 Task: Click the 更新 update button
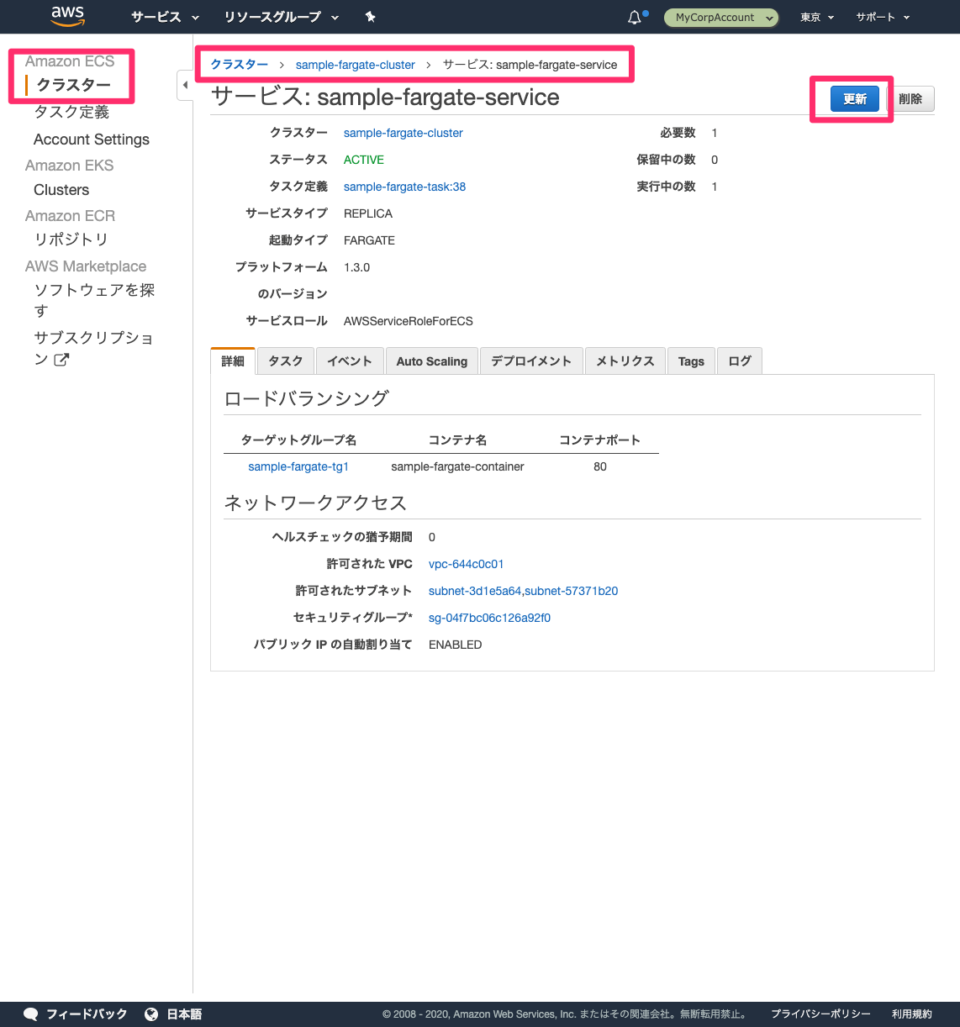click(x=854, y=97)
